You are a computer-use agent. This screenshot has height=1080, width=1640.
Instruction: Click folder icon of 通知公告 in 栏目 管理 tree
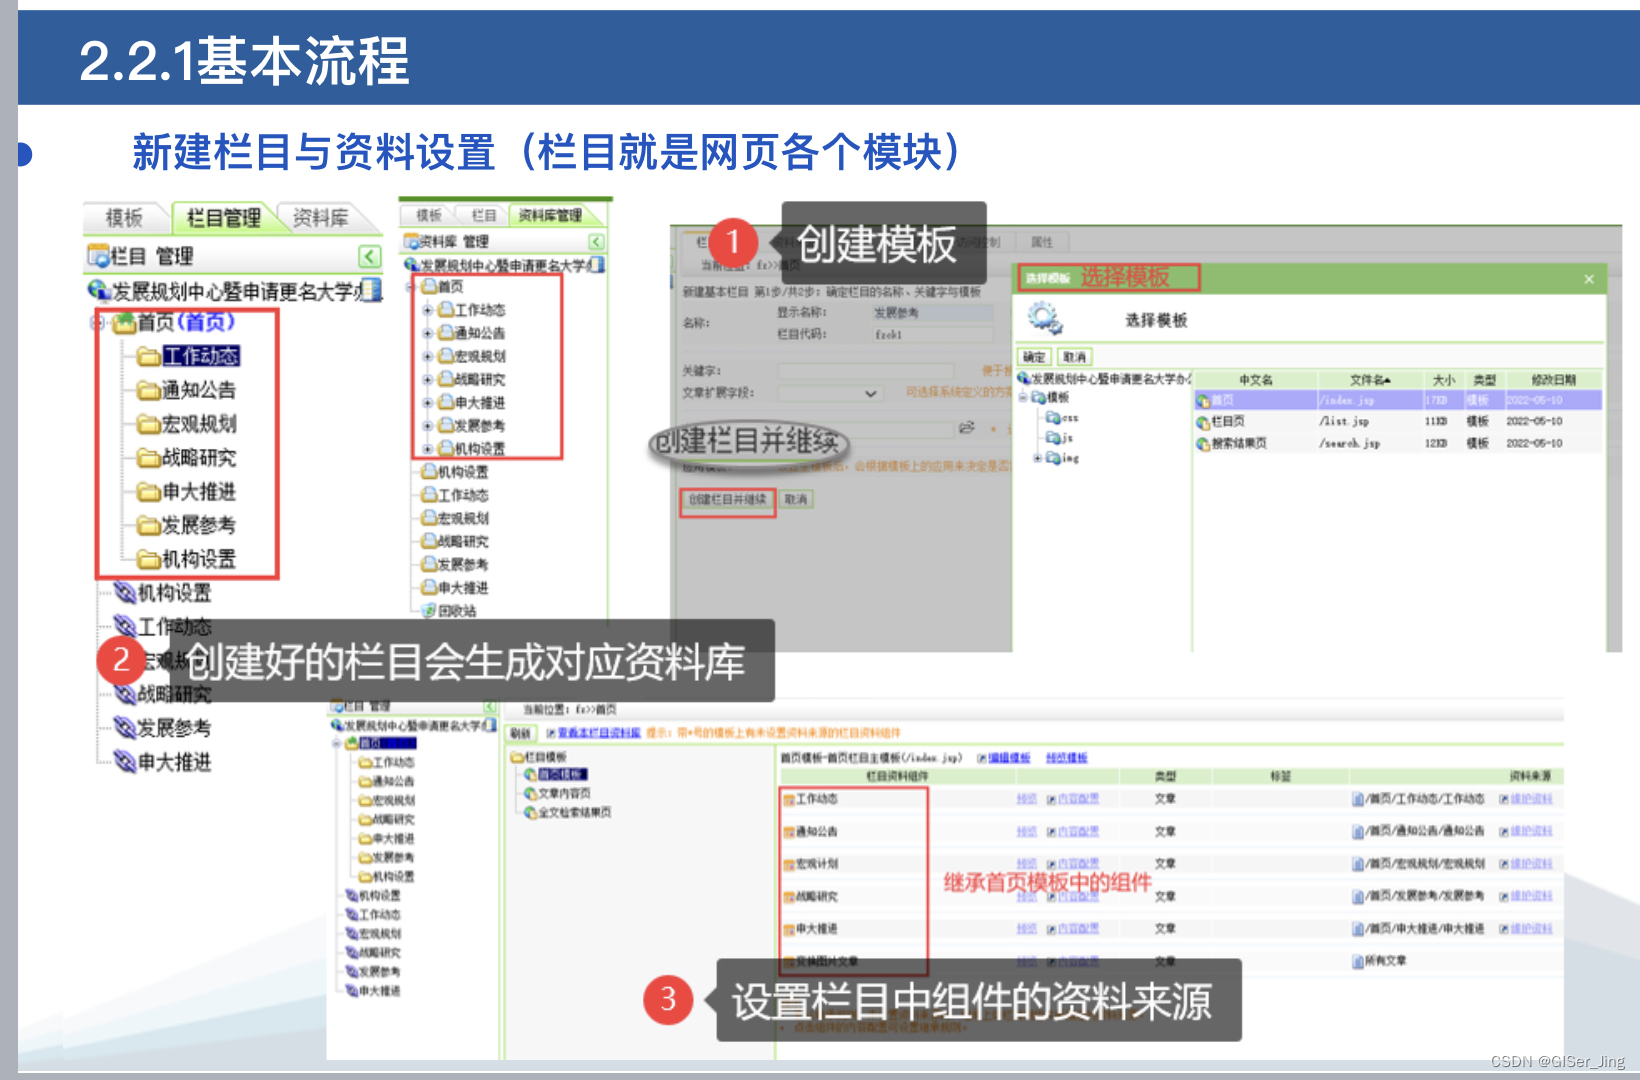coord(149,390)
